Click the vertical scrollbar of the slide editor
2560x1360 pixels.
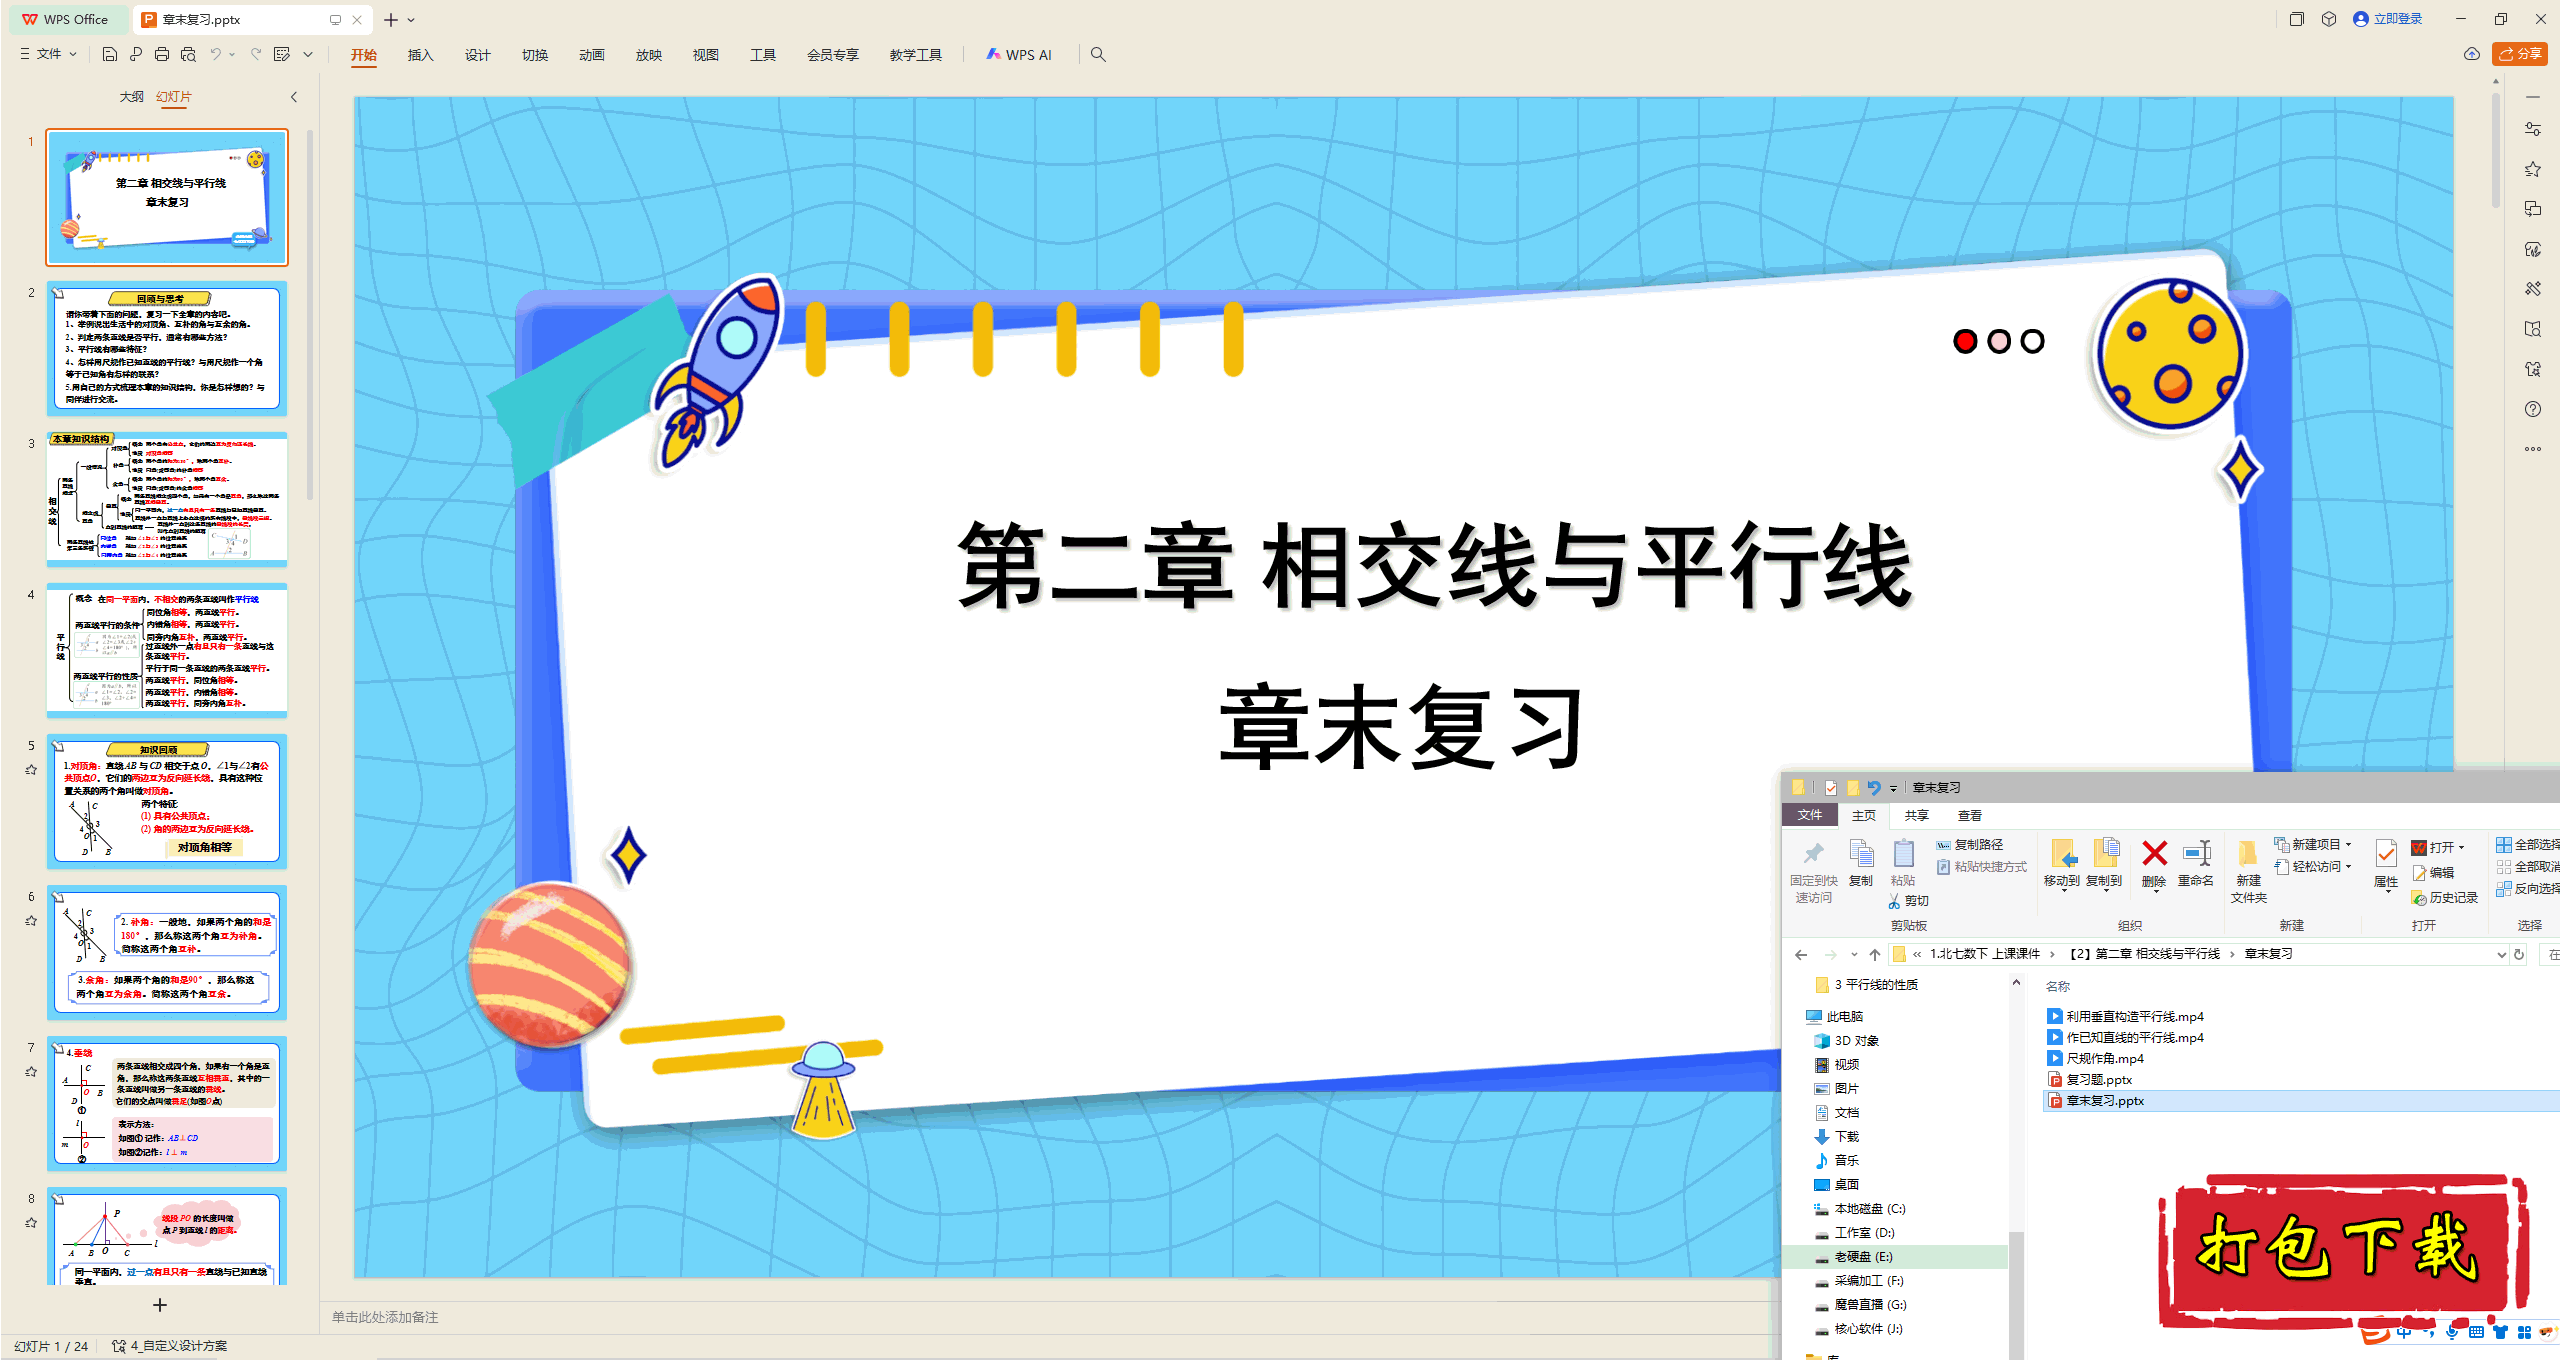pos(2496,150)
